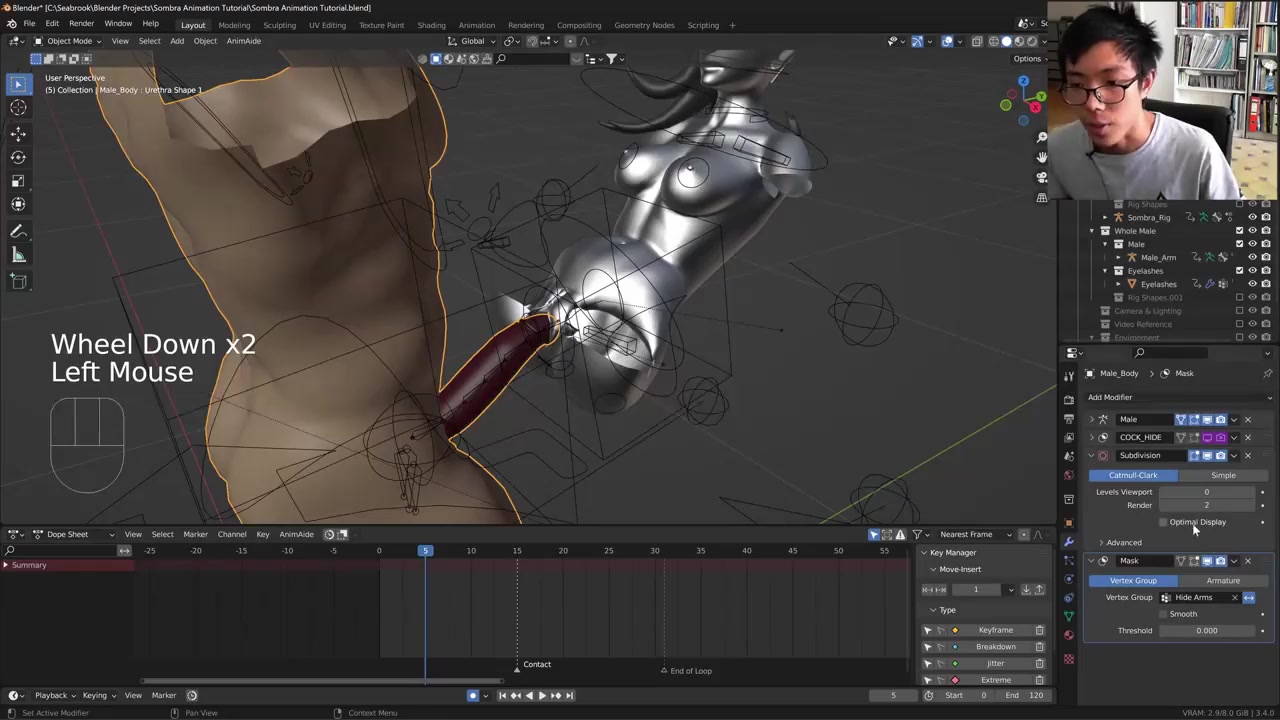Select the Simple subdivision type button
This screenshot has width=1280, height=720.
click(1223, 475)
